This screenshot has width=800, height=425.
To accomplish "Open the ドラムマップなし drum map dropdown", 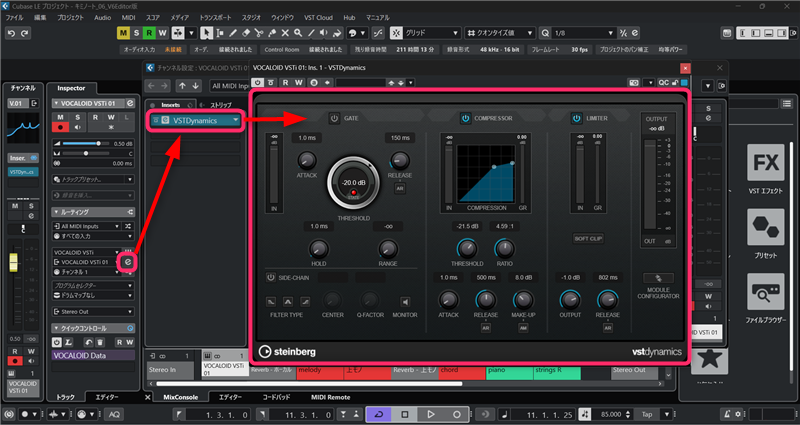I will 93,295.
